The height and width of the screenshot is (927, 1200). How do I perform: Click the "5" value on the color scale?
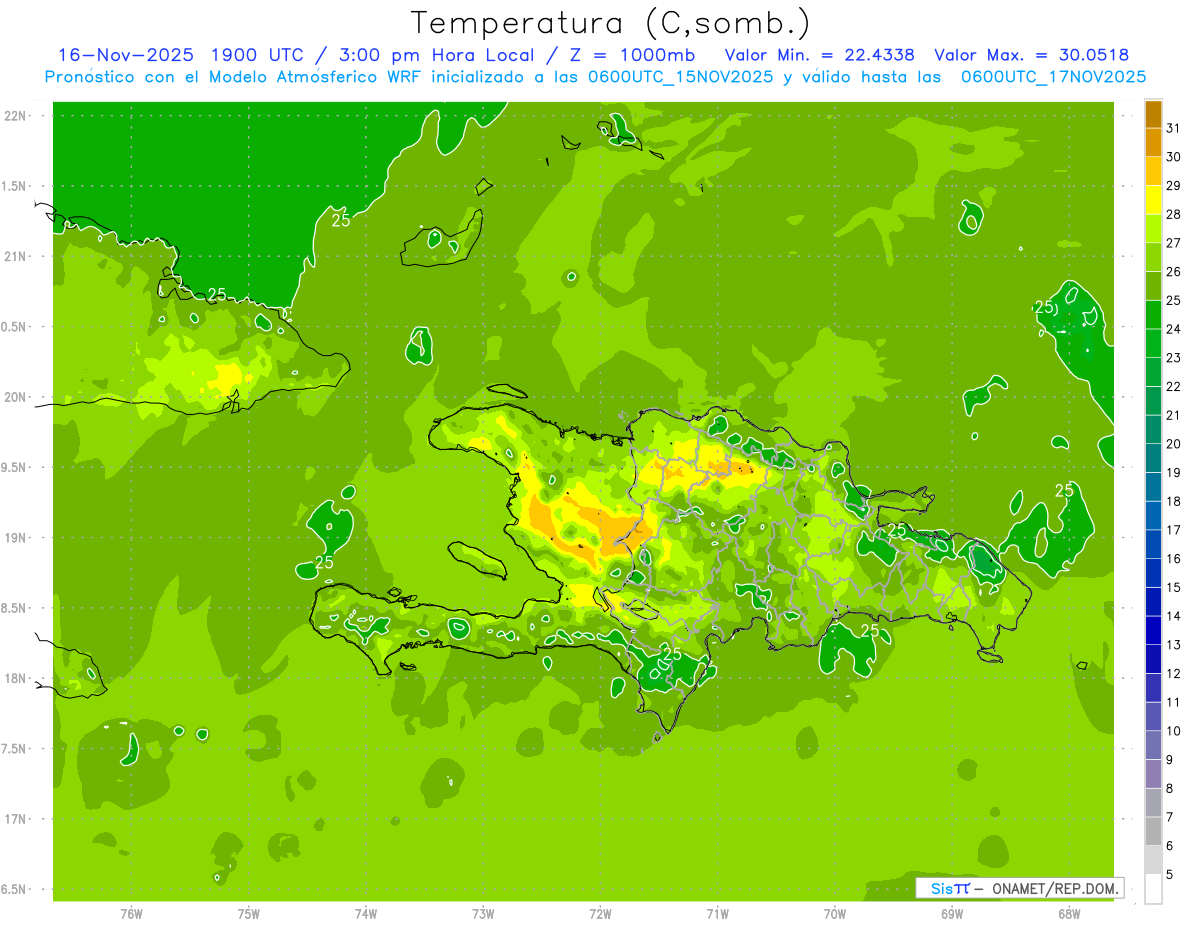click(x=1170, y=875)
